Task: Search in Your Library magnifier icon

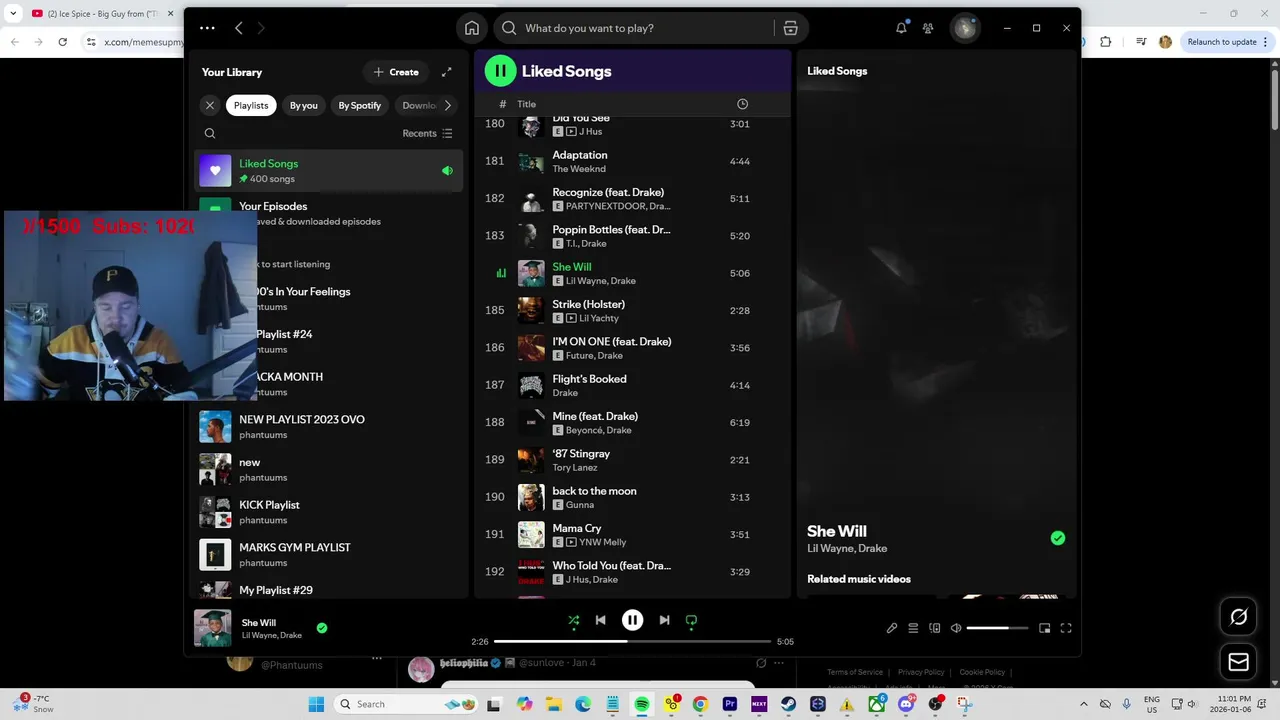Action: 210,133
